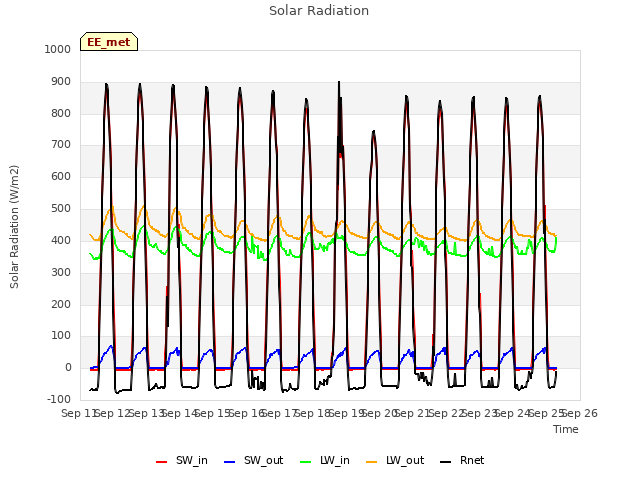The height and width of the screenshot is (480, 640).
Task: Click the Time axis label
Action: click(566, 429)
